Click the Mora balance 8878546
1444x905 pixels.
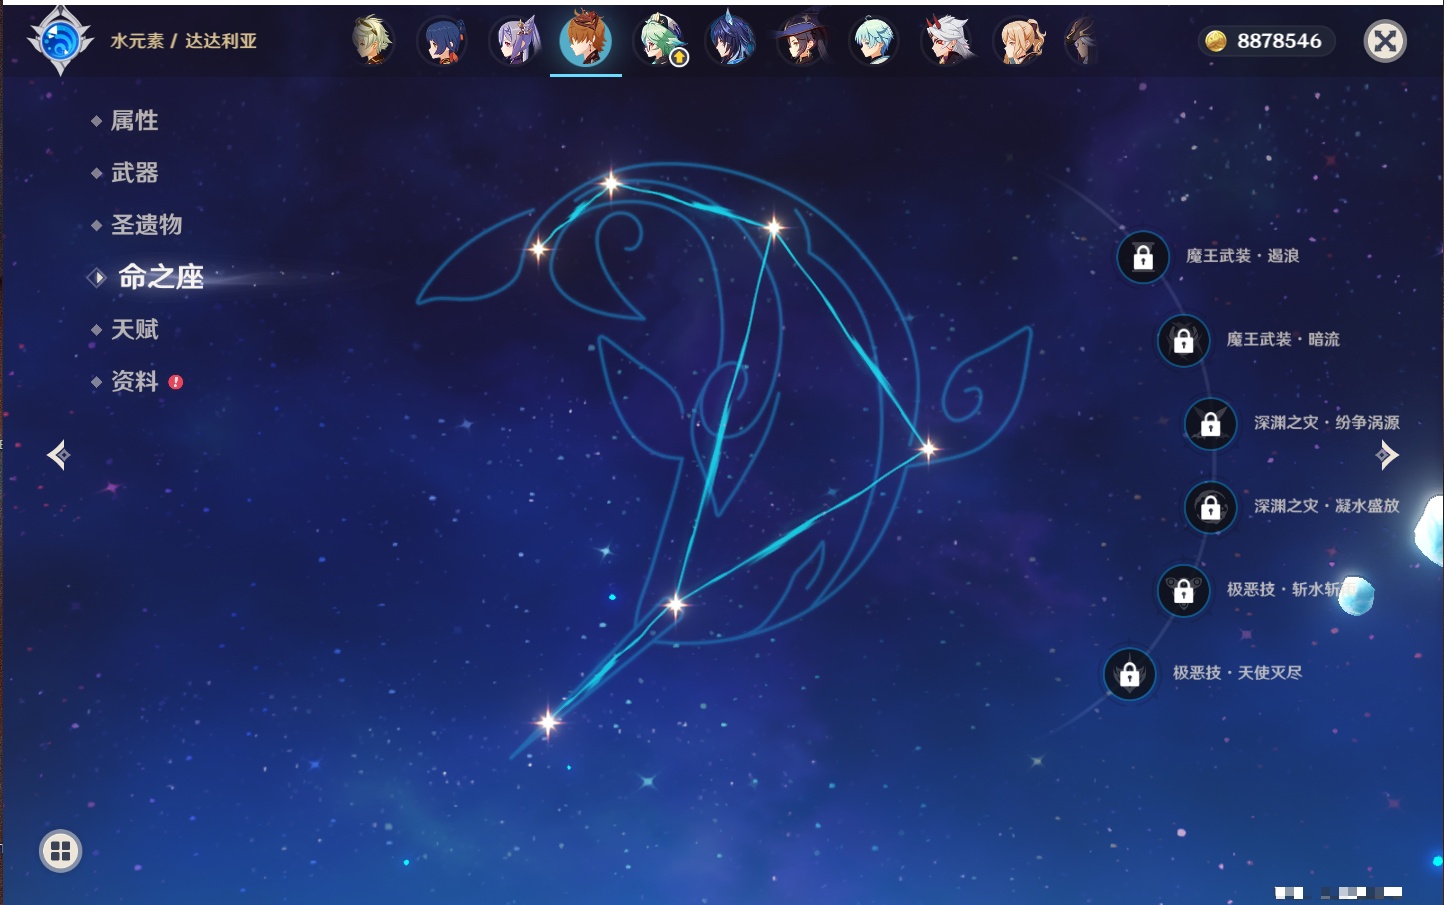(1265, 41)
